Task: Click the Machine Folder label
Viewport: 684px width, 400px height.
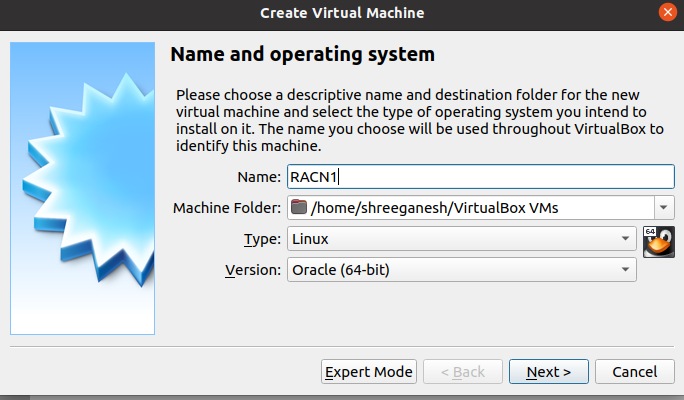Action: tap(227, 208)
